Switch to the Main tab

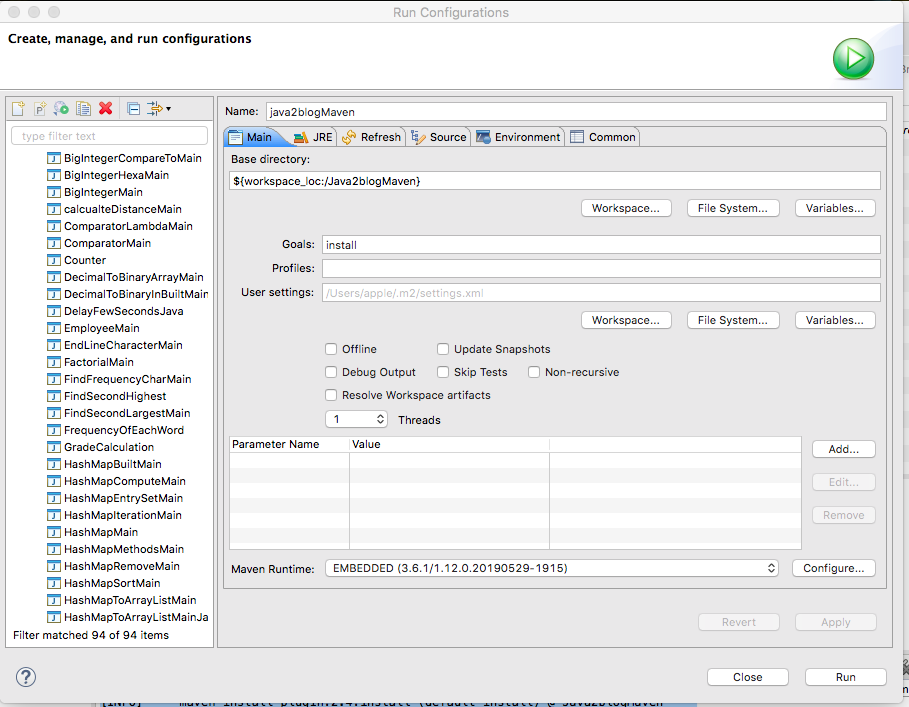pyautogui.click(x=250, y=137)
